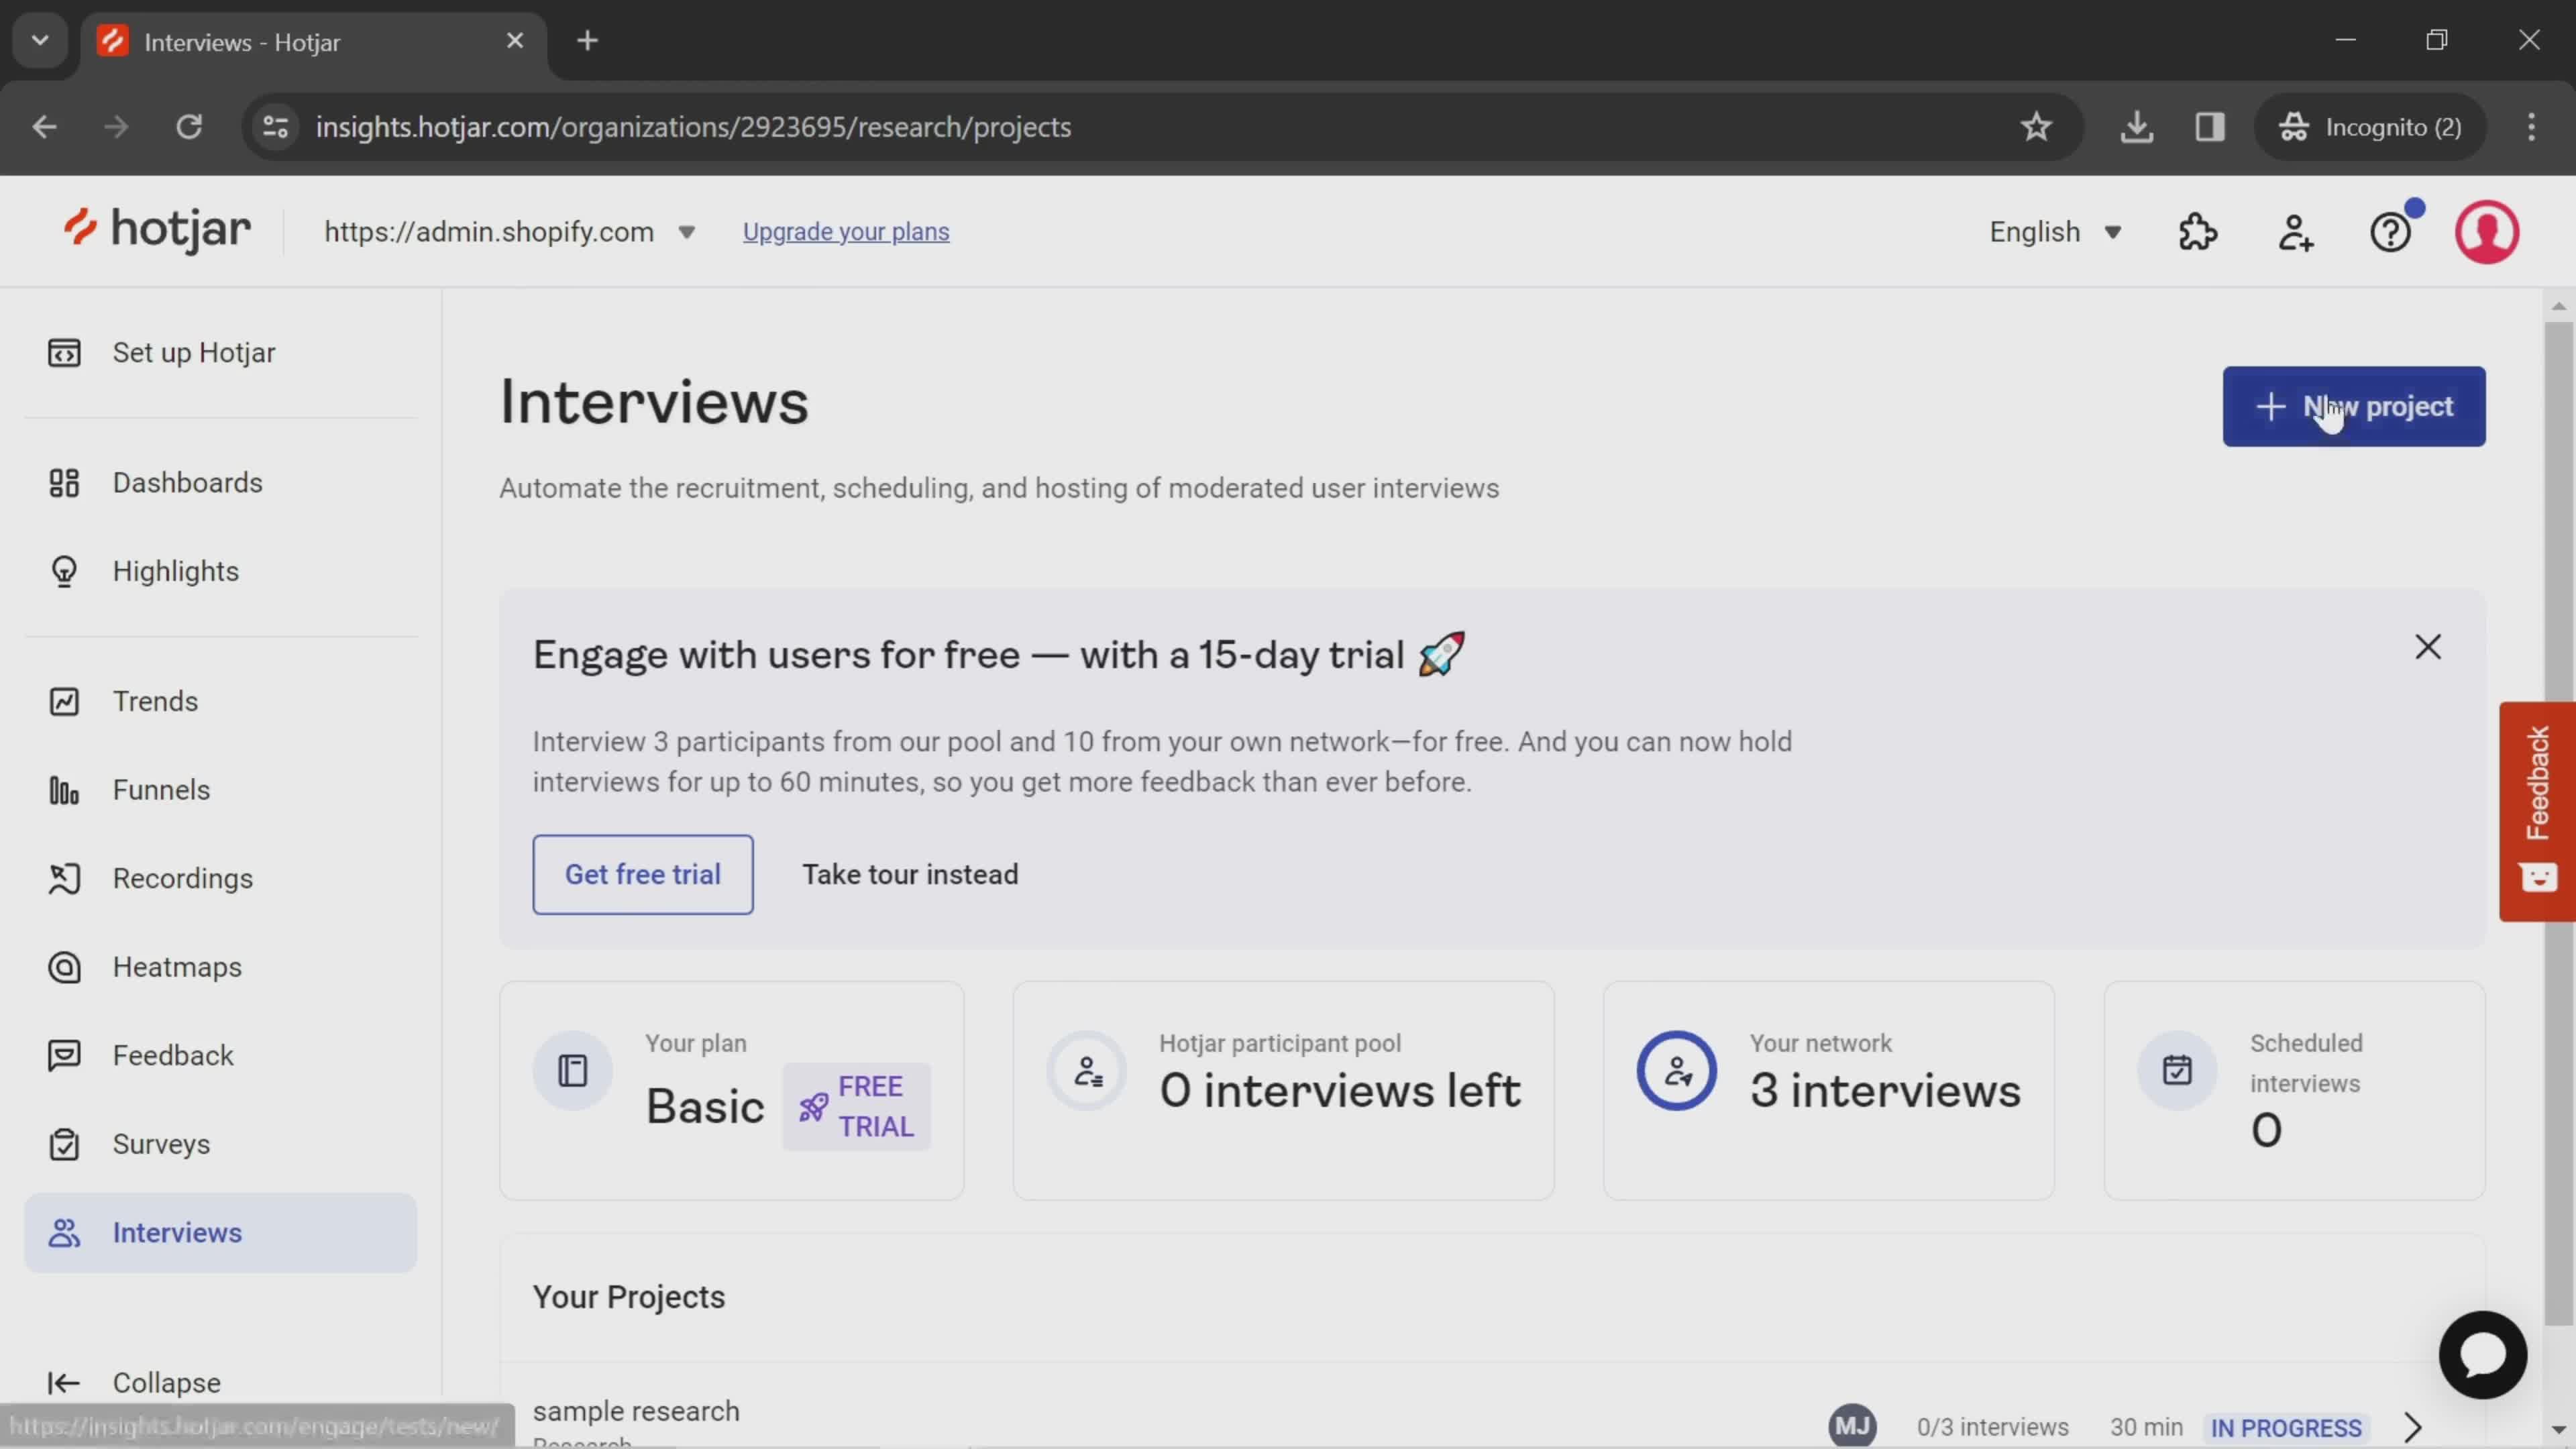Click the page vertical scrollbar

click(2558, 824)
